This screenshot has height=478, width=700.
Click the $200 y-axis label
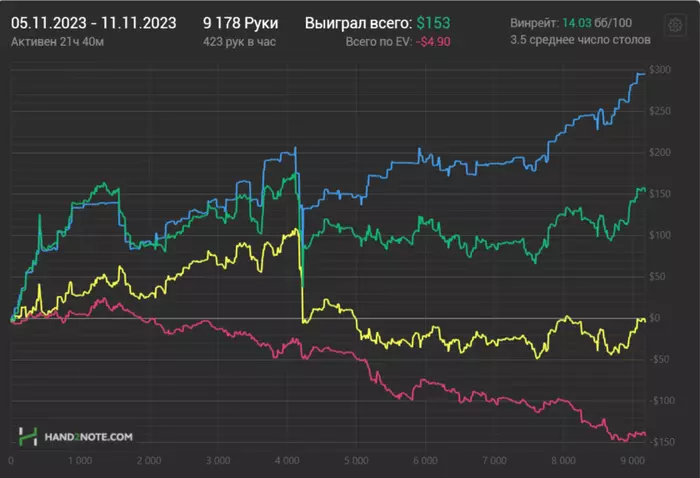[x=660, y=153]
